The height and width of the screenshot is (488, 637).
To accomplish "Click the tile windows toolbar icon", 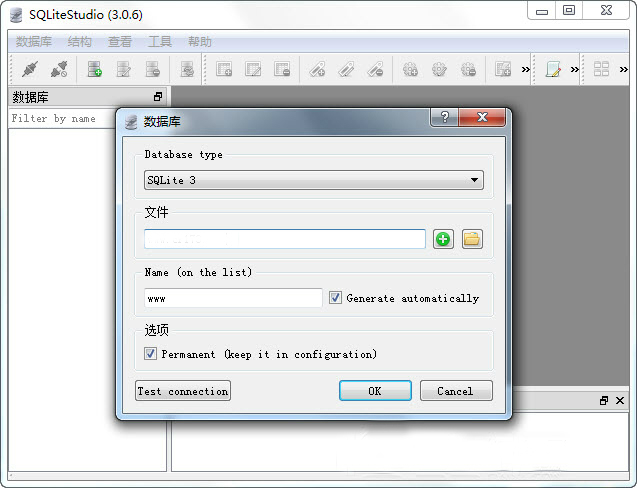I will (x=601, y=69).
